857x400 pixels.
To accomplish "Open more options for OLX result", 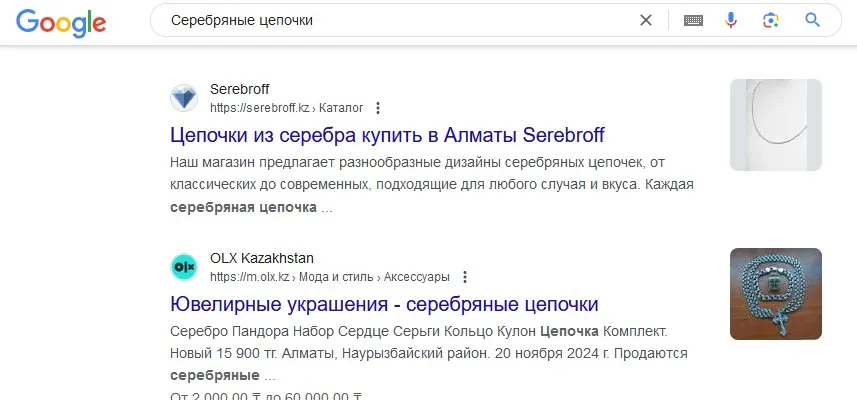I will tap(465, 277).
